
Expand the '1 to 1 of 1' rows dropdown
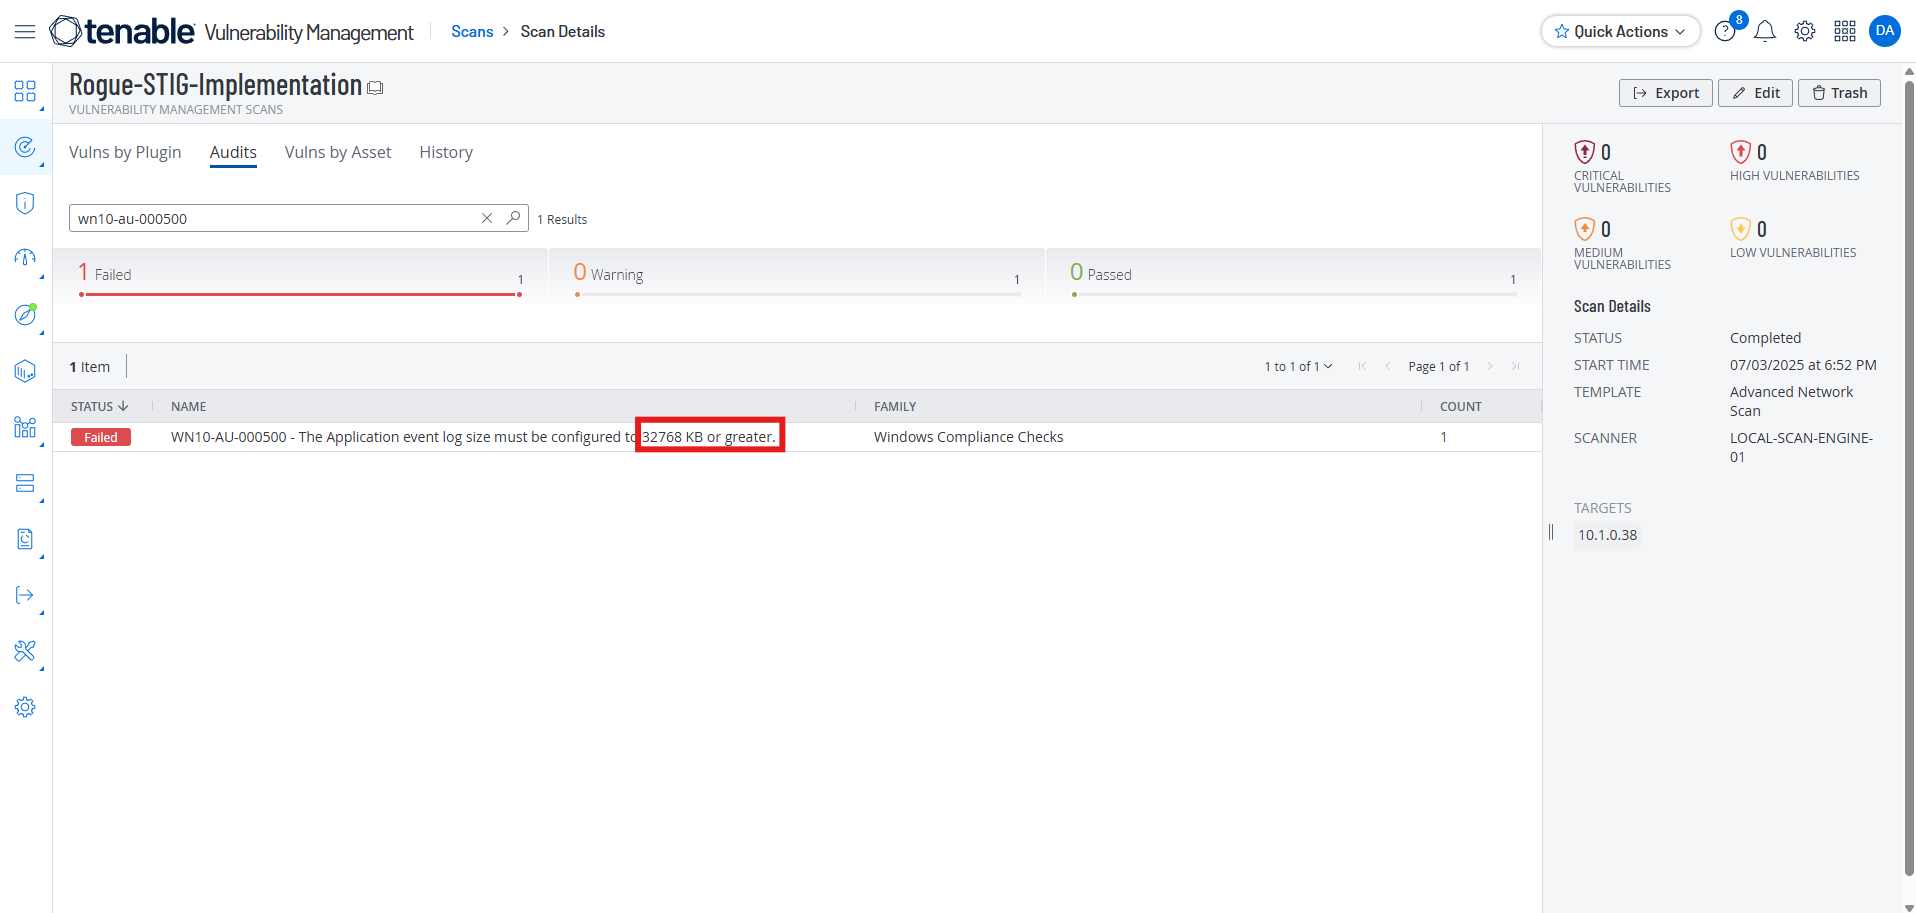pyautogui.click(x=1298, y=367)
